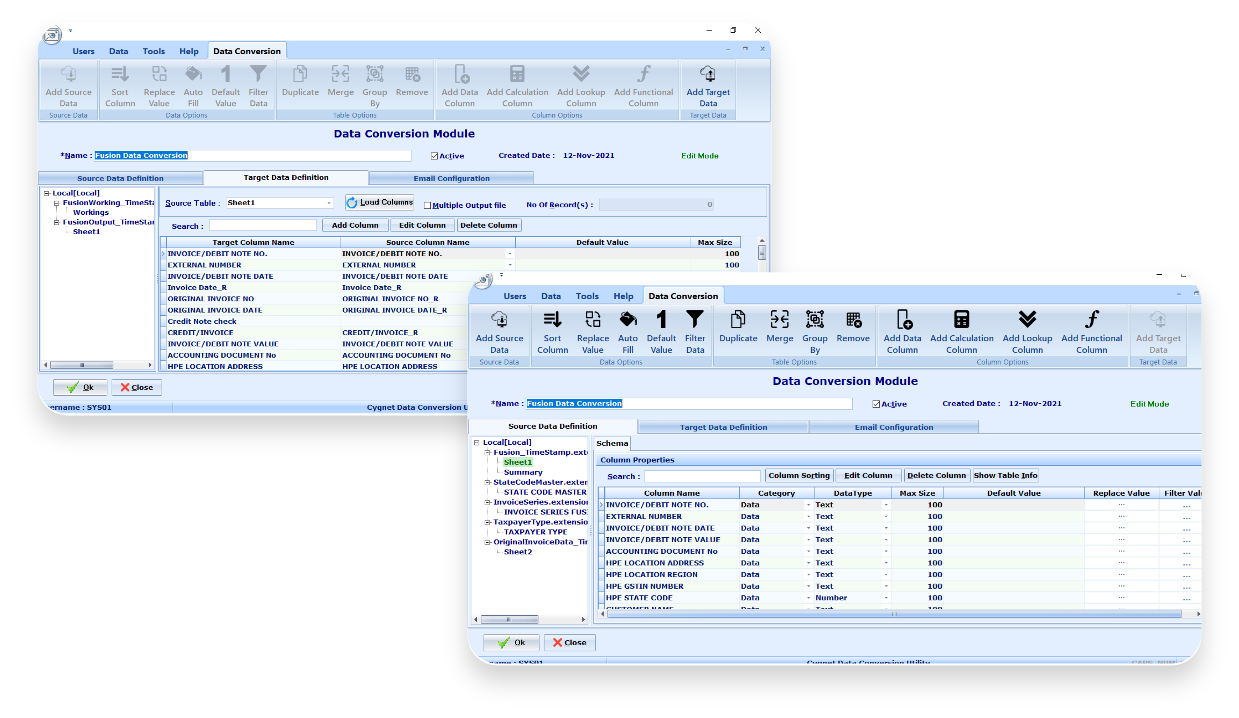Click Duplicate in the front window ribbon
This screenshot has height=718, width=1239.
(x=738, y=326)
